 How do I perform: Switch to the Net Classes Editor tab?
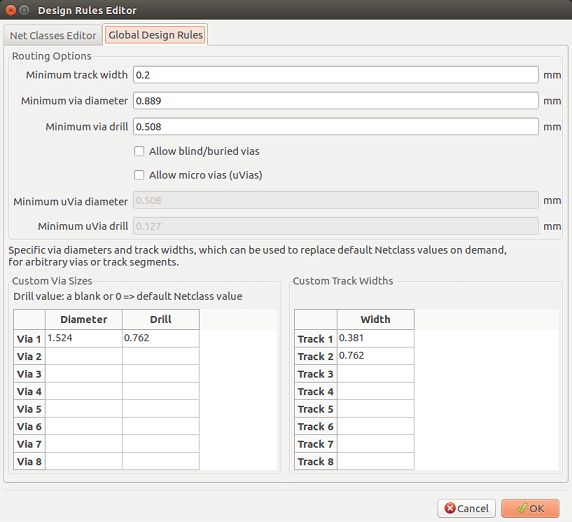click(x=53, y=35)
